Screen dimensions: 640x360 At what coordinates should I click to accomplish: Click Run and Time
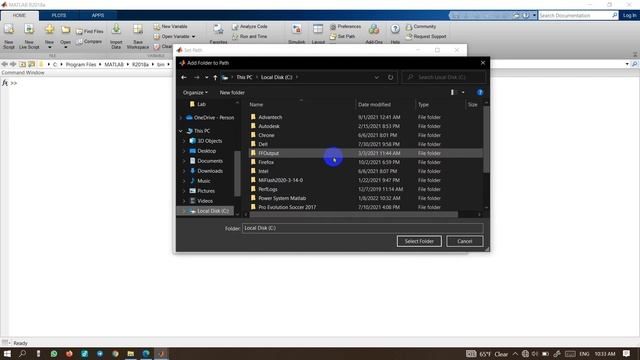coord(250,36)
